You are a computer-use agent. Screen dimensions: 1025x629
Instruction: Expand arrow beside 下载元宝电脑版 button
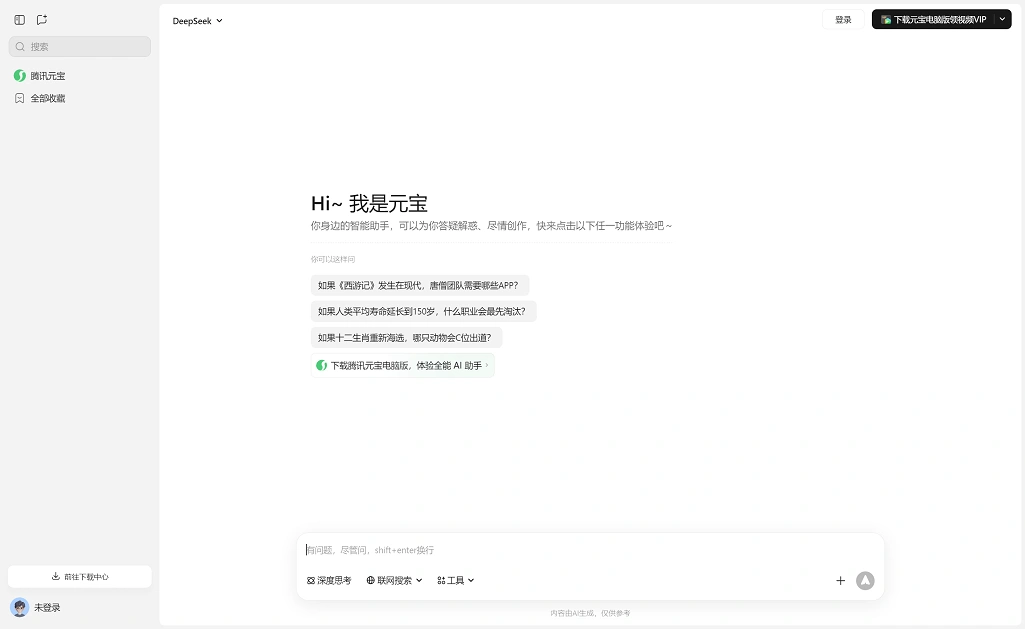pos(1003,19)
